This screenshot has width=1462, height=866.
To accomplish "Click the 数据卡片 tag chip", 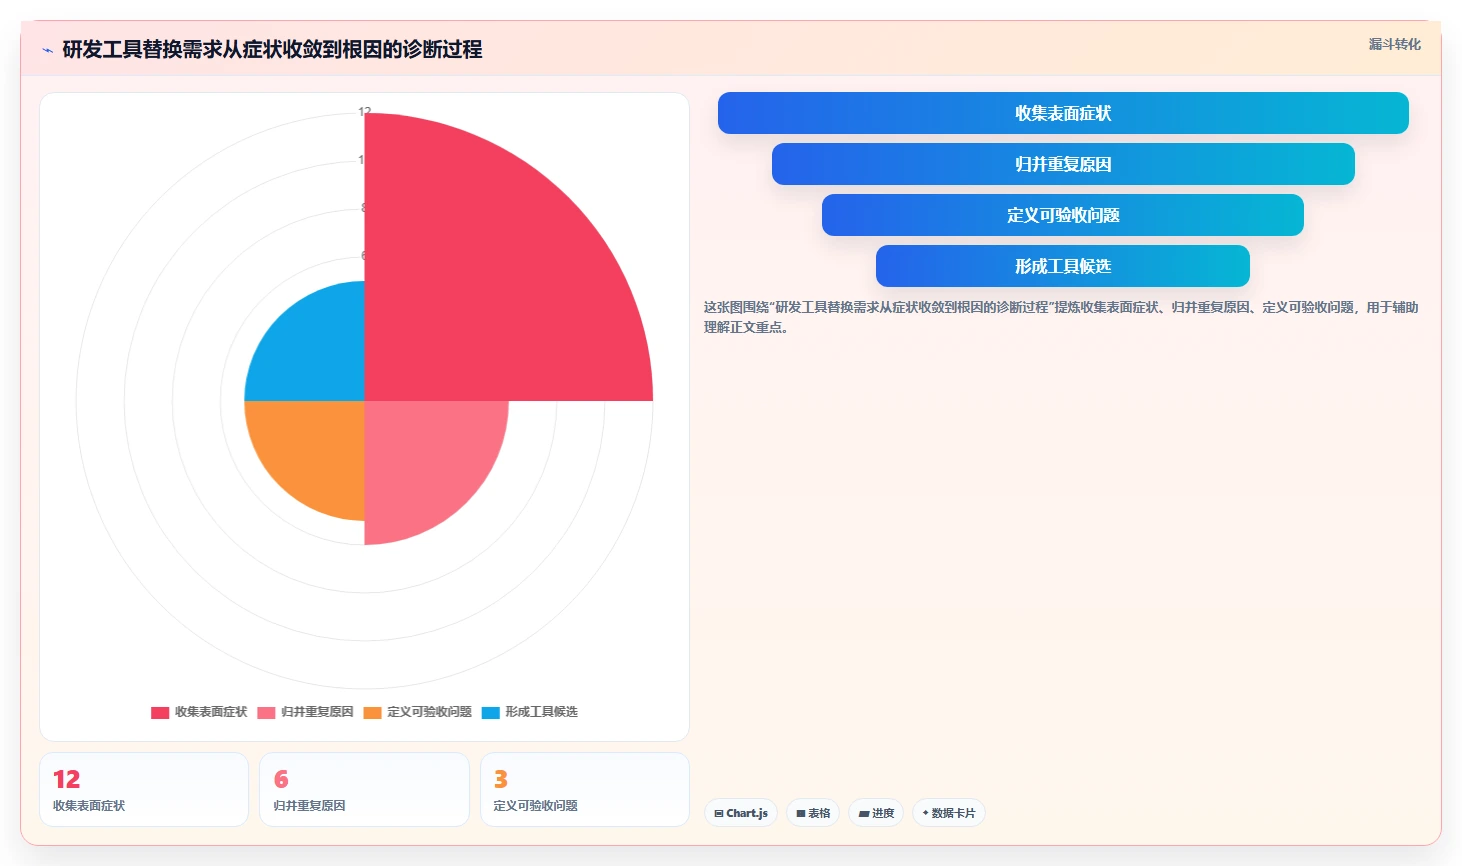I will [x=949, y=813].
